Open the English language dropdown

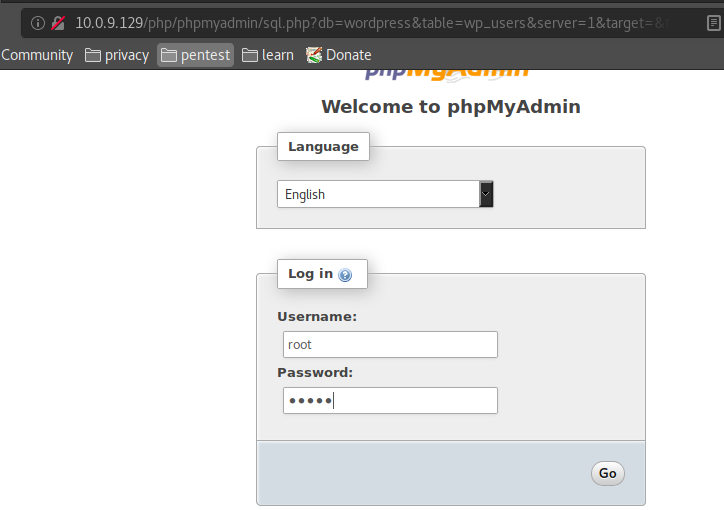coord(385,194)
